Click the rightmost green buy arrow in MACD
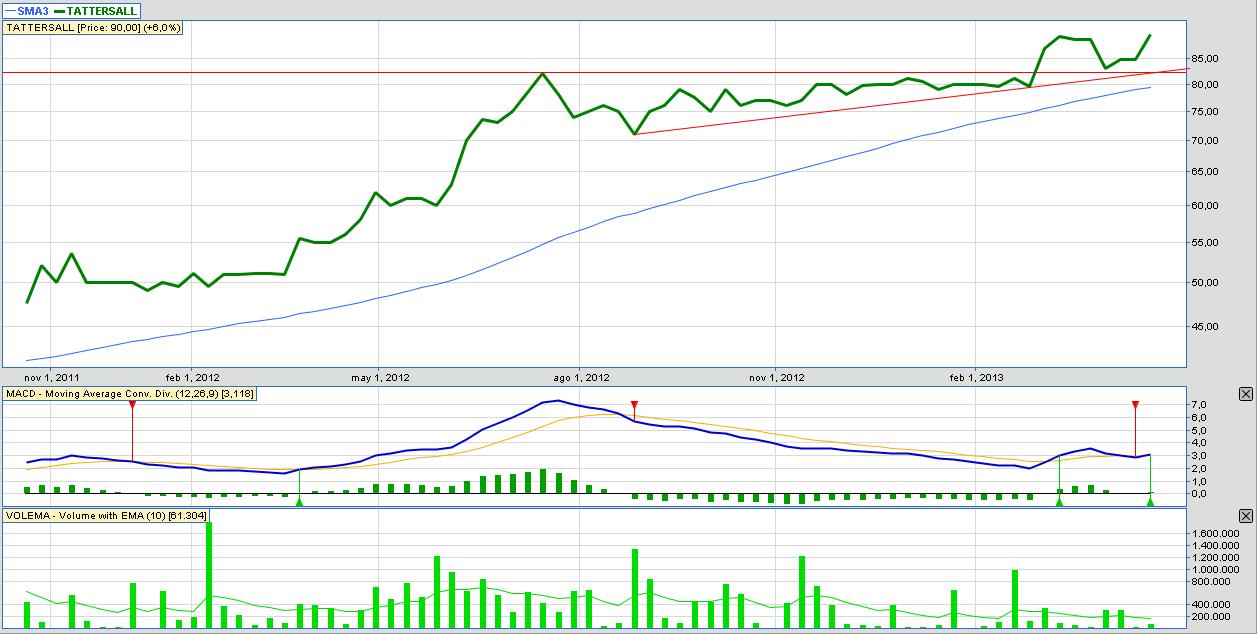The height and width of the screenshot is (634, 1257). click(1150, 501)
